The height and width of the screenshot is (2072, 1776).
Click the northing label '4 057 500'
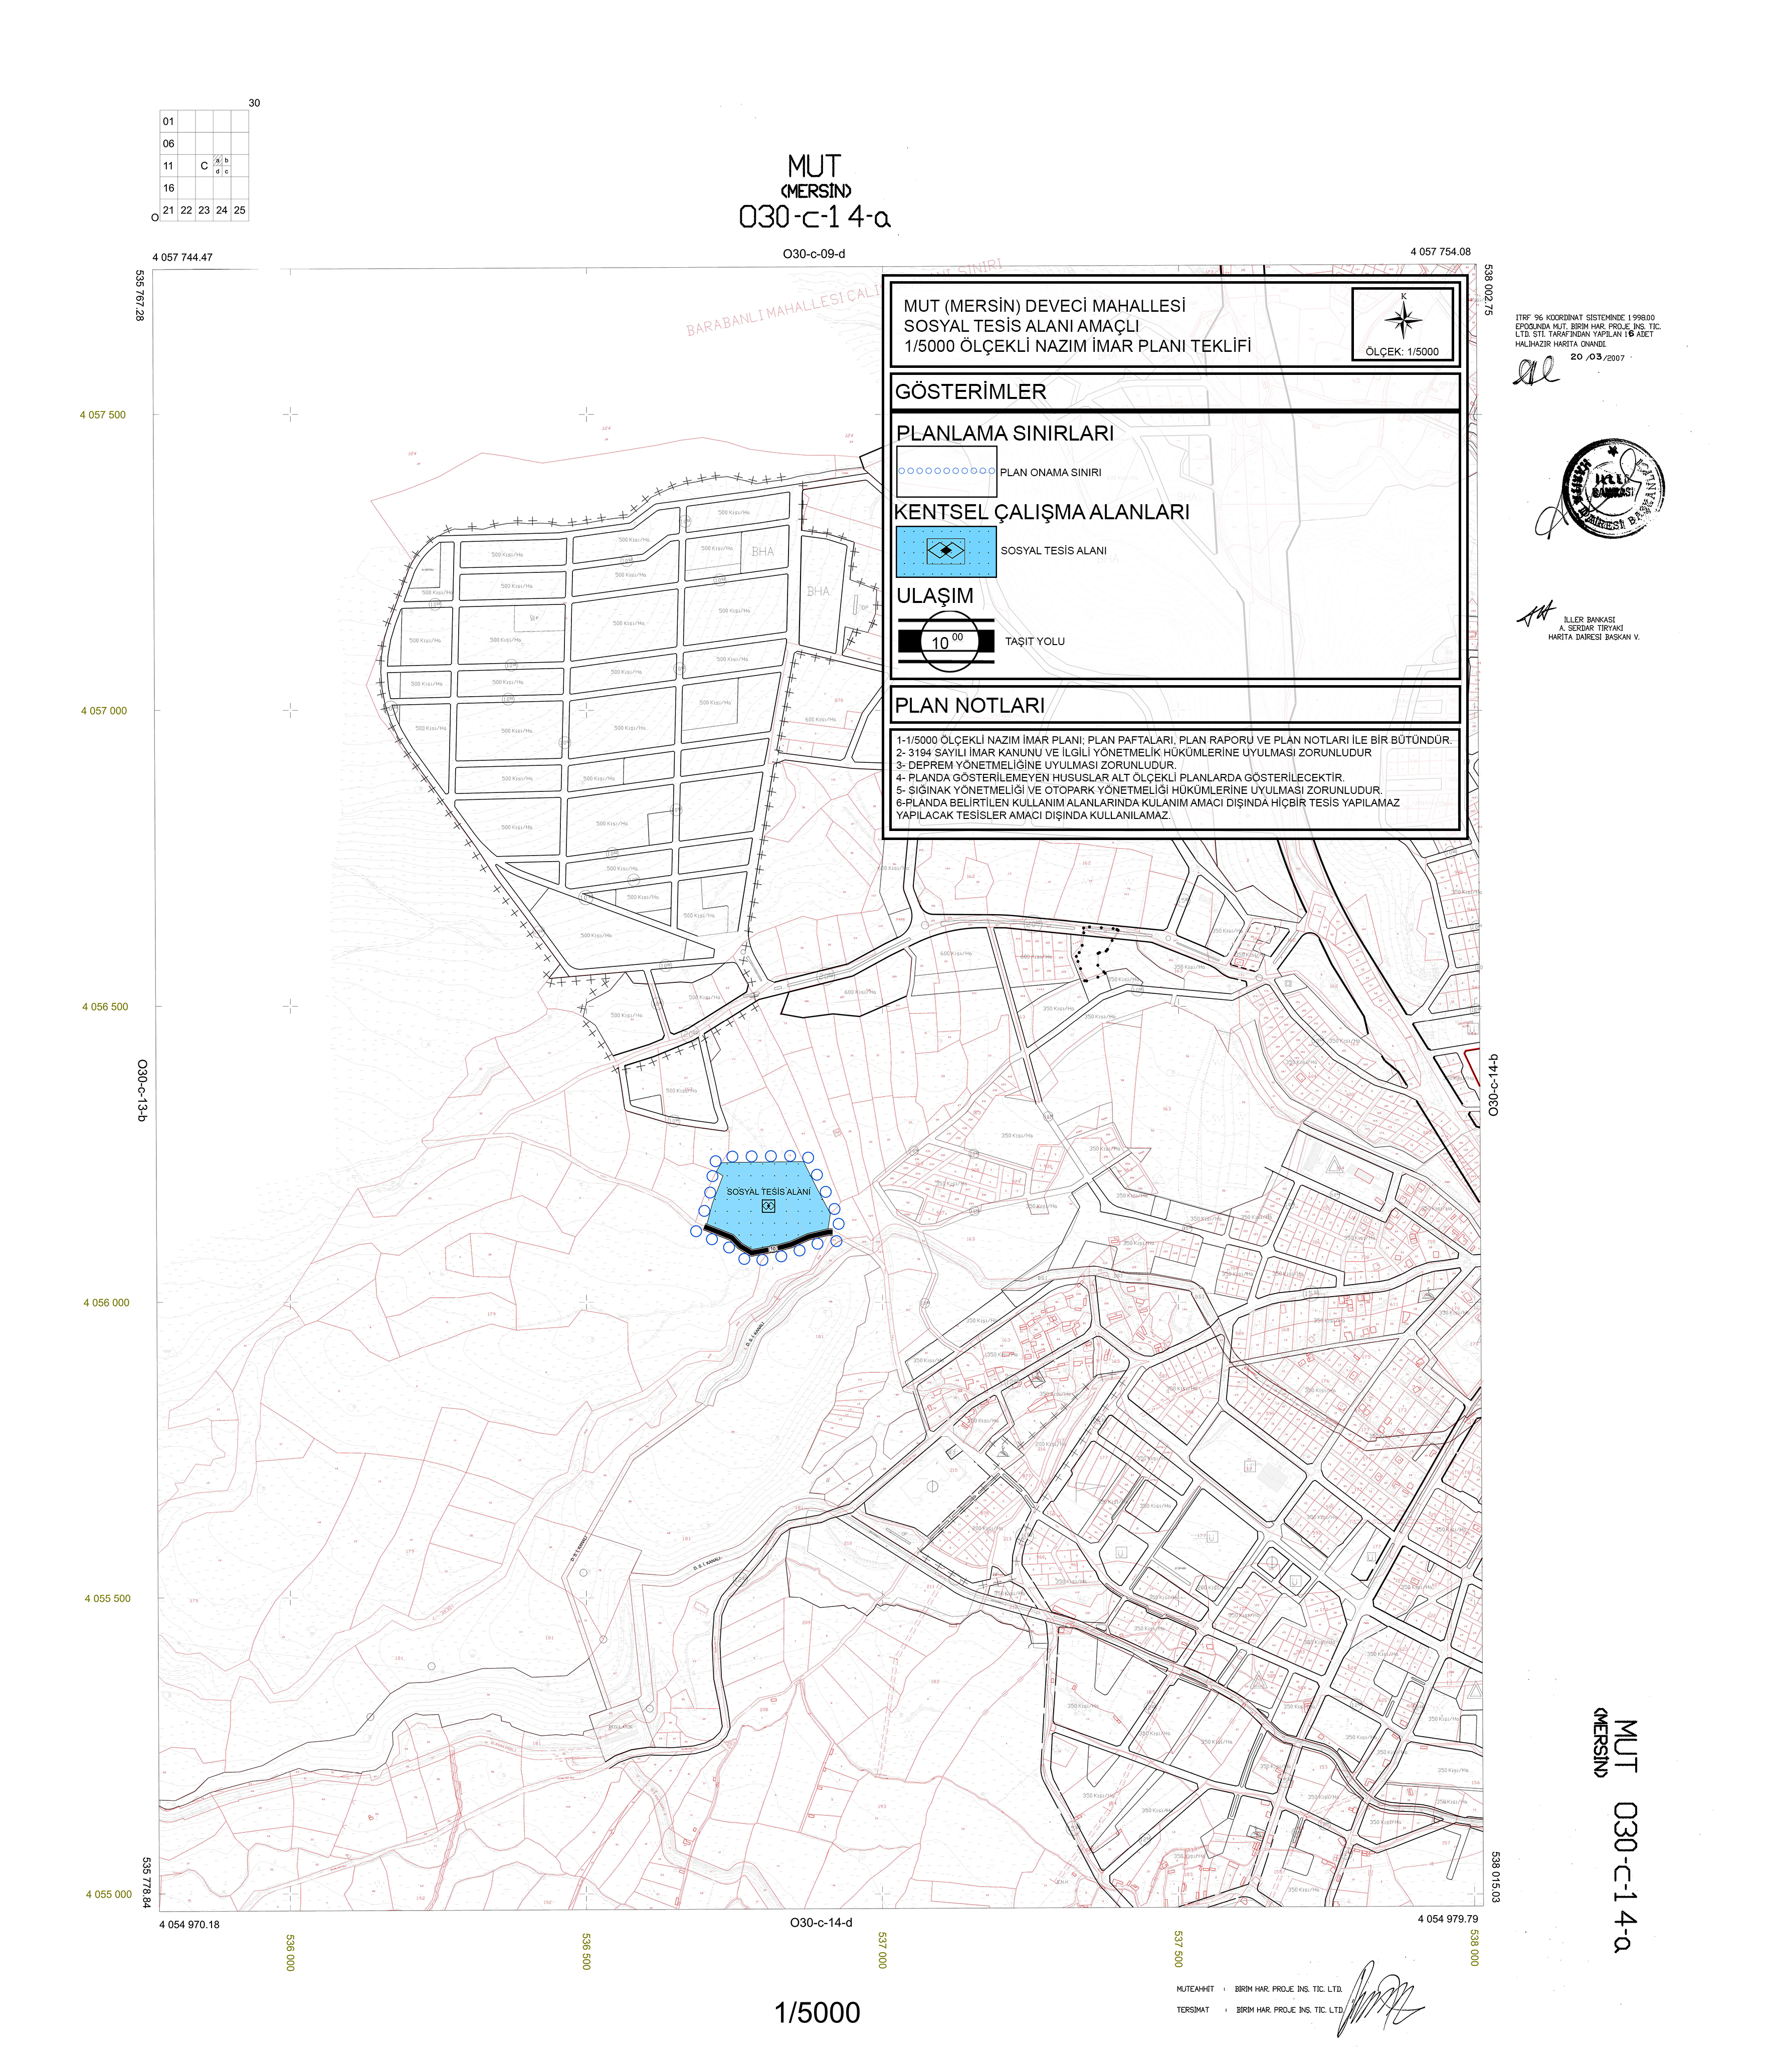pos(103,415)
